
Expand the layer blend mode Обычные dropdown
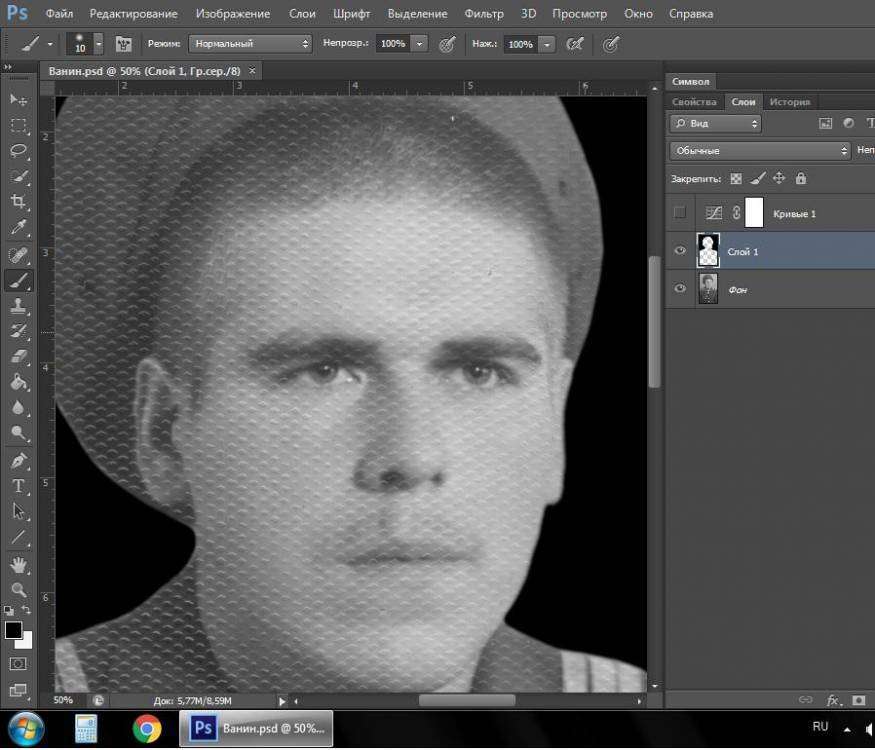click(760, 150)
